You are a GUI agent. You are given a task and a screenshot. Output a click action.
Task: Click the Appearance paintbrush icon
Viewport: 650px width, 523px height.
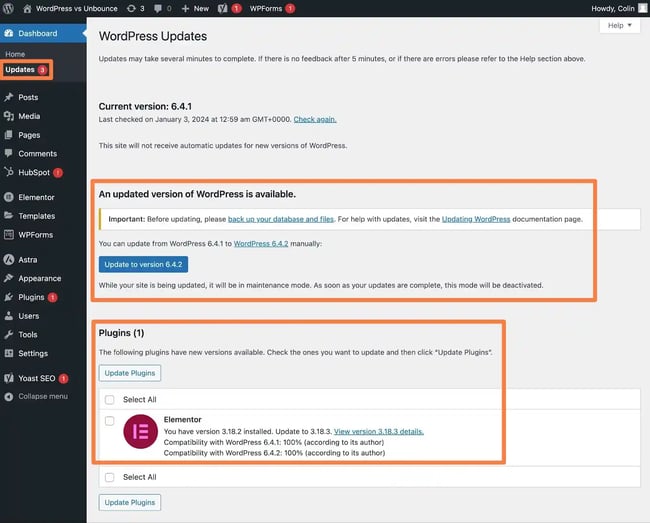pyautogui.click(x=9, y=278)
